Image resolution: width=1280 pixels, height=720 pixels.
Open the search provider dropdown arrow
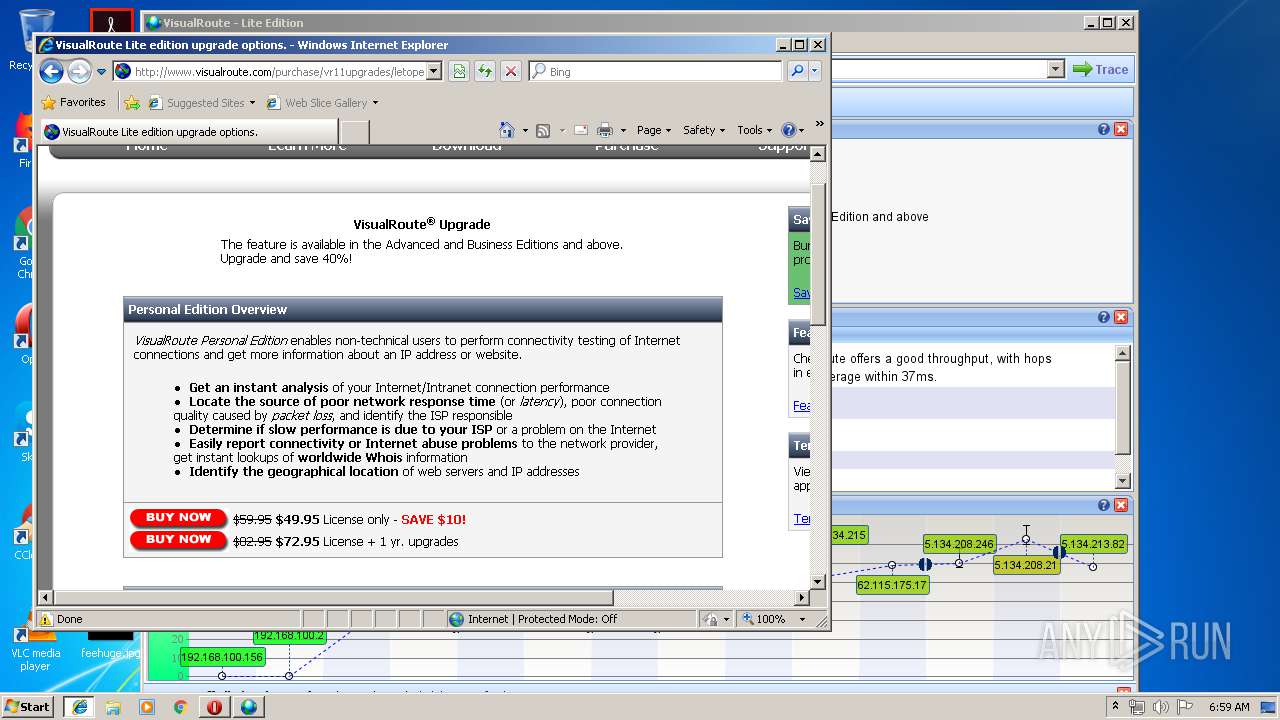coord(815,71)
